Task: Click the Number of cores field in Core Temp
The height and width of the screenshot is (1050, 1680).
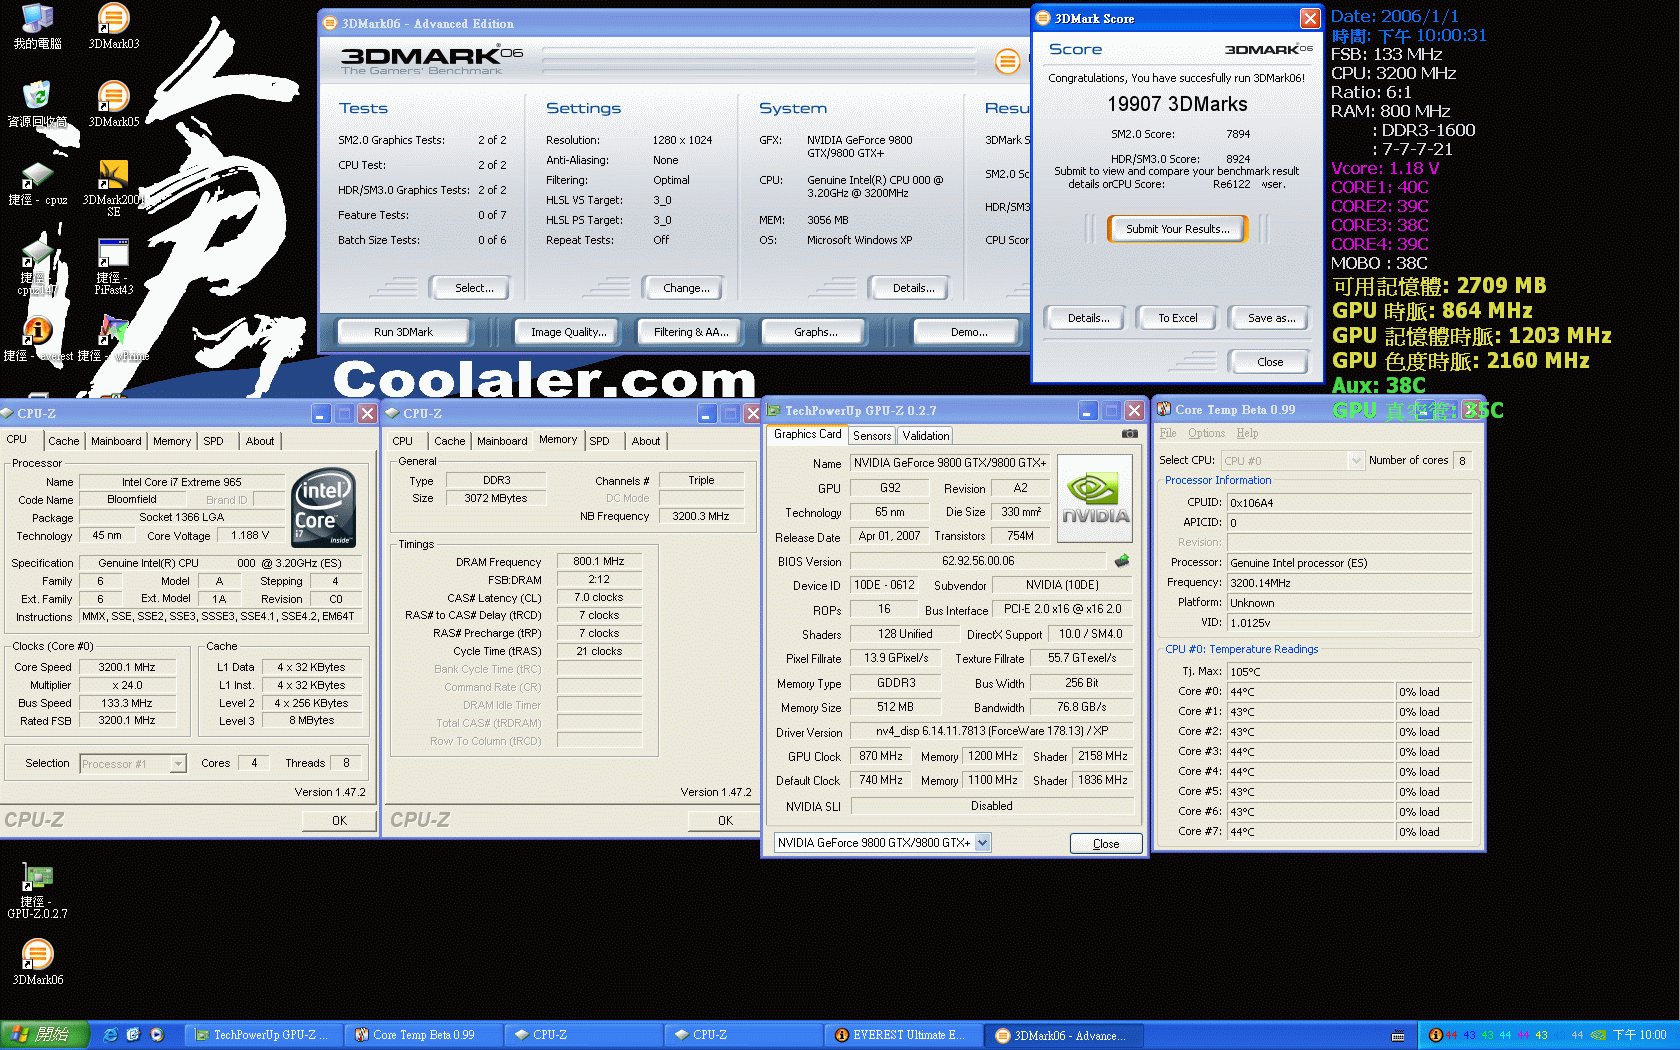Action: 1462,461
